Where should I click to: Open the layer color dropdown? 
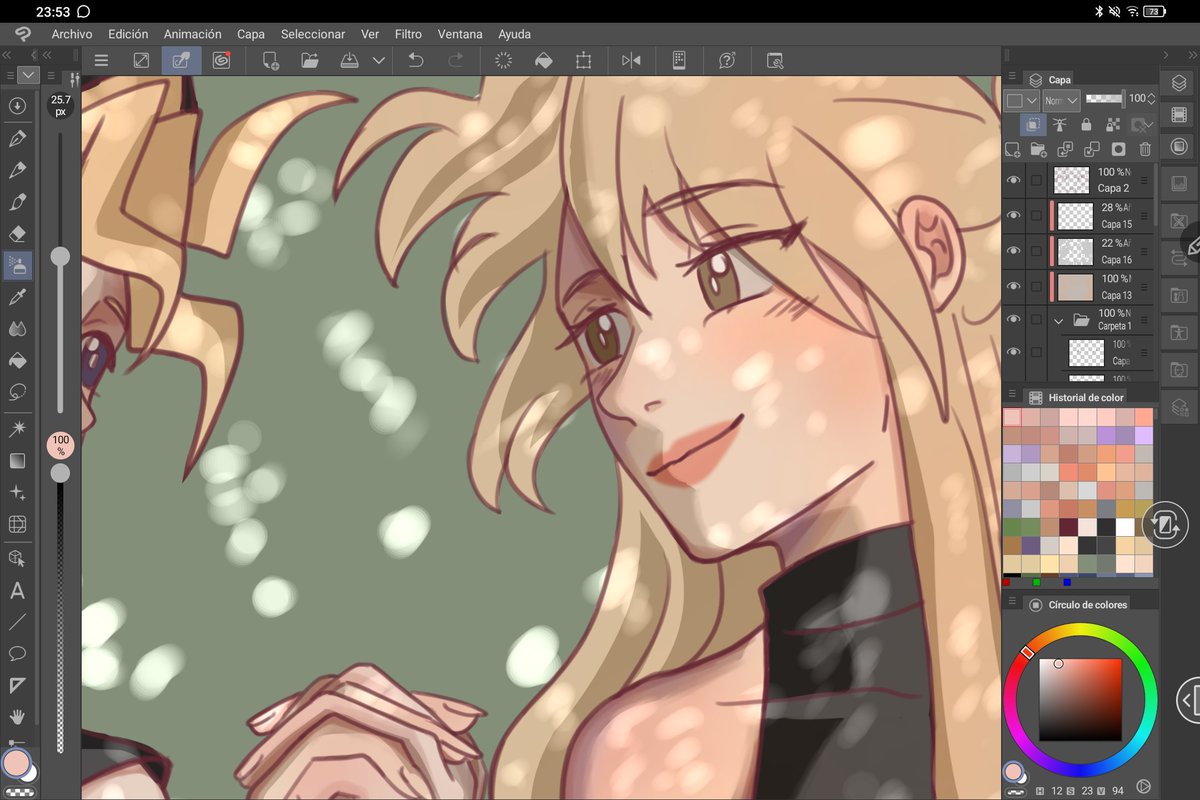[x=1021, y=99]
